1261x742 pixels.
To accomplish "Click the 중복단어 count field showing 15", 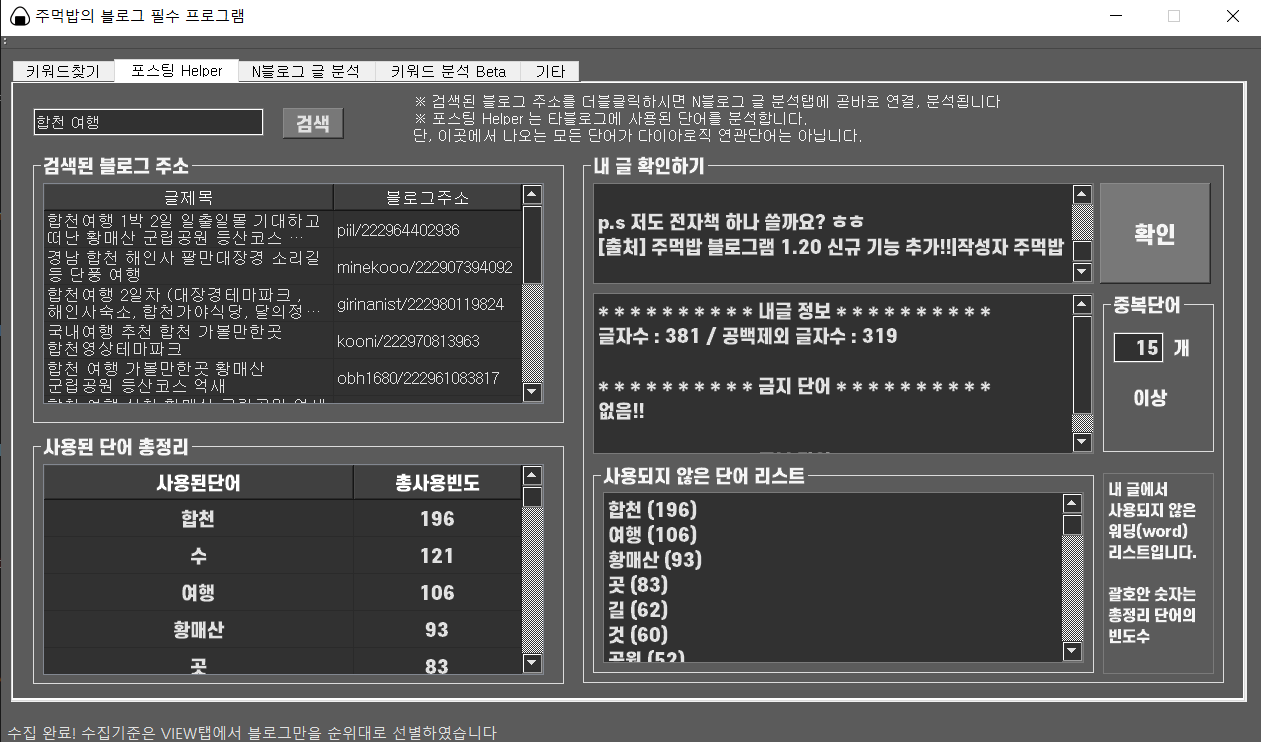I will pos(1138,347).
